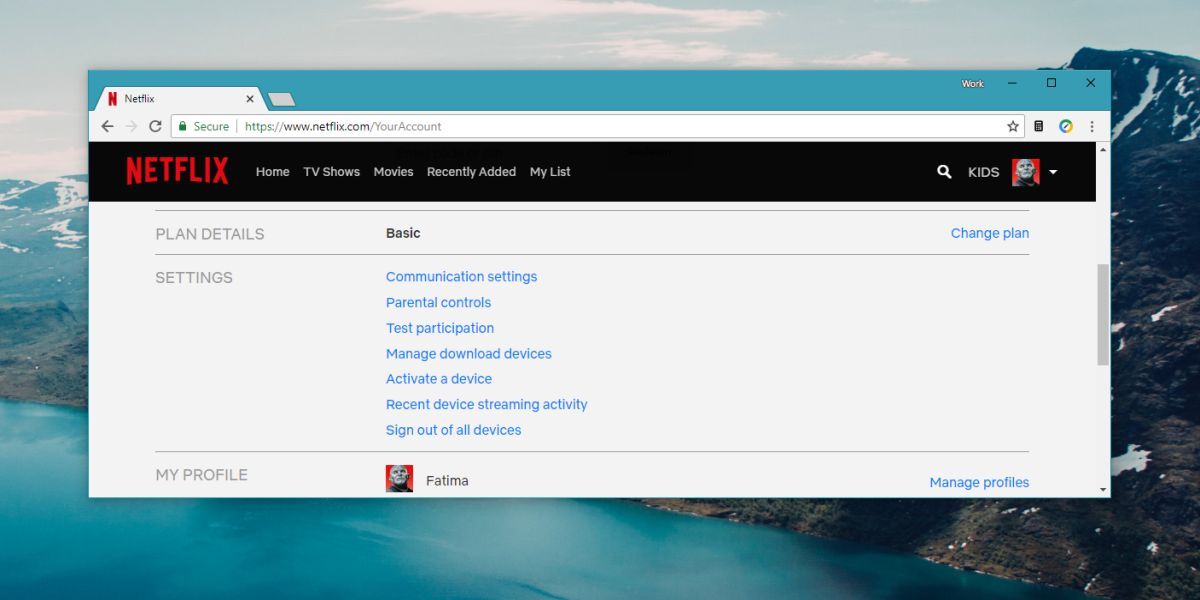Click the URL address bar
This screenshot has width=1200, height=600.
tap(600, 127)
